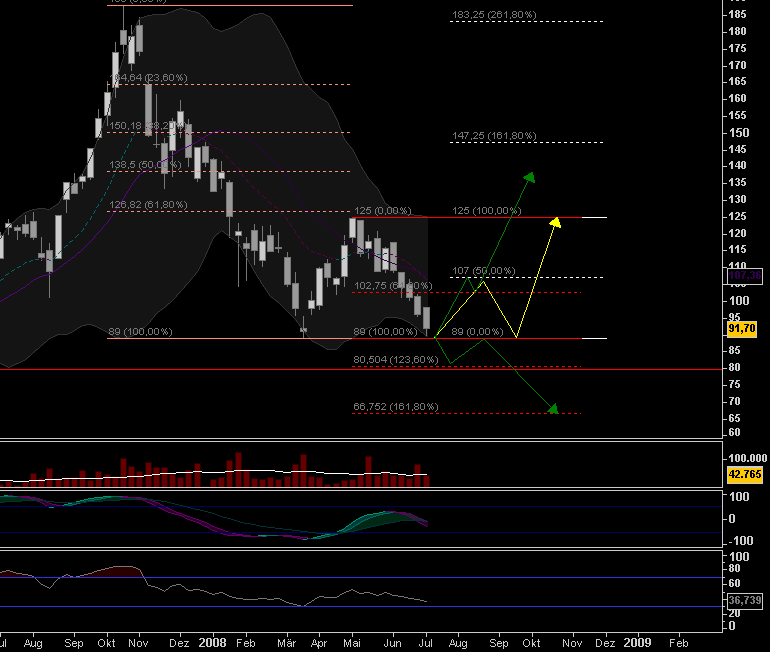The height and width of the screenshot is (652, 770).
Task: Click the full Jul month label
Action: pyautogui.click(x=425, y=643)
